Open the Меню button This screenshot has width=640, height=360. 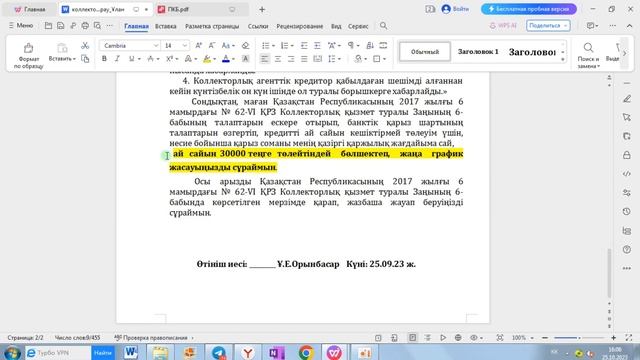point(21,25)
